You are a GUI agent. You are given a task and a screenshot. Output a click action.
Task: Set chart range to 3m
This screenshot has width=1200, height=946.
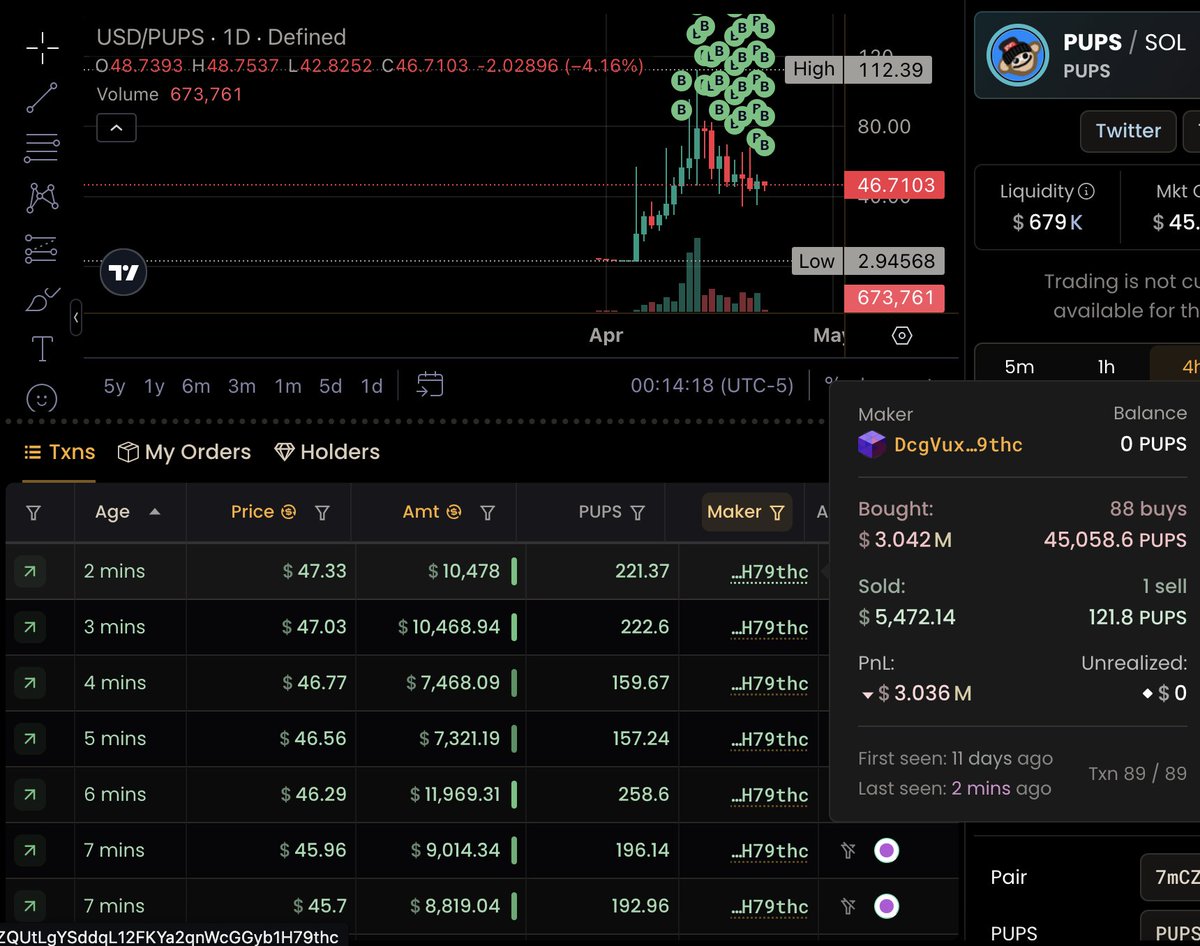point(242,386)
